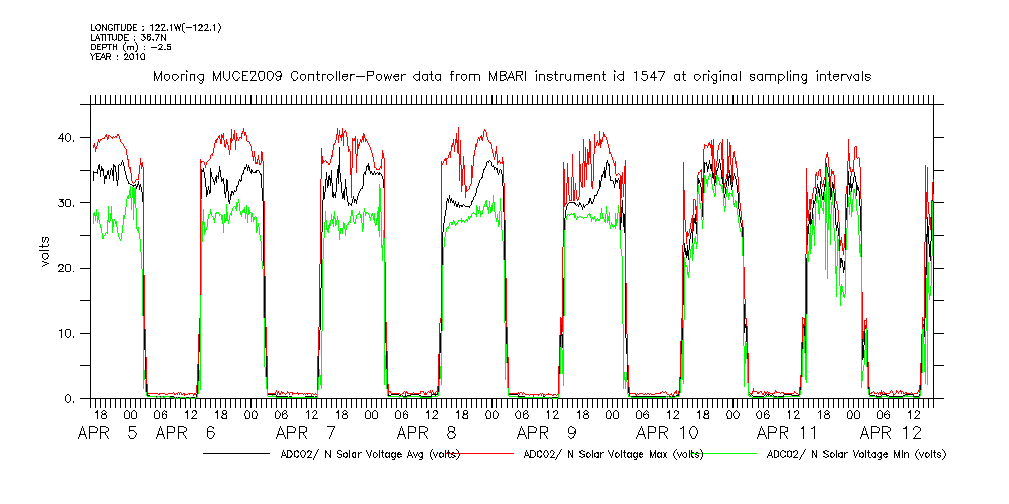Select the APR 10 date label

click(668, 434)
